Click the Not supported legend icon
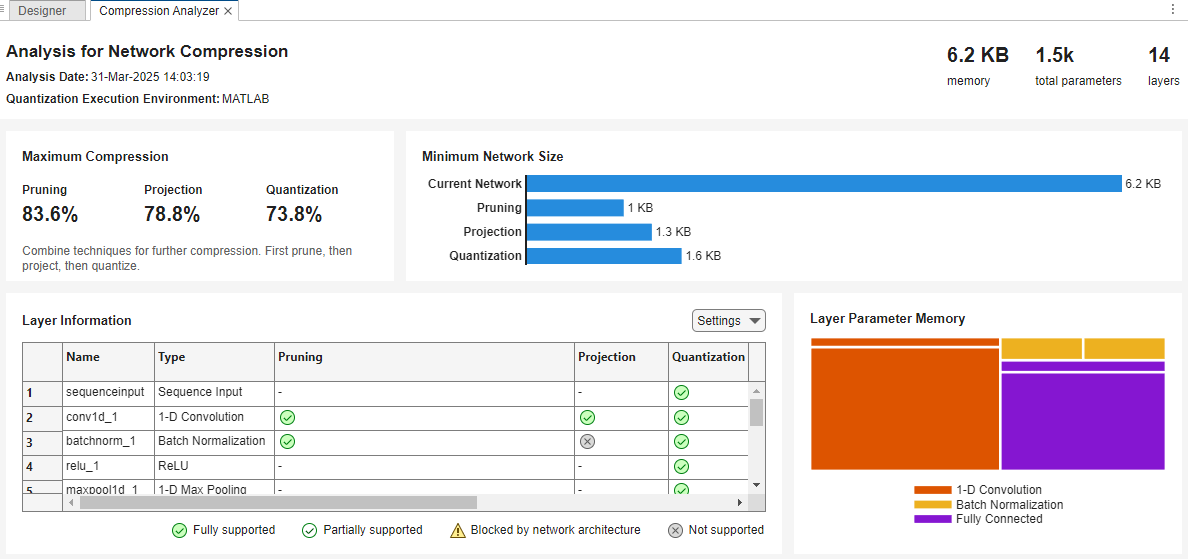Viewport: 1188px width, 559px height. tap(675, 530)
